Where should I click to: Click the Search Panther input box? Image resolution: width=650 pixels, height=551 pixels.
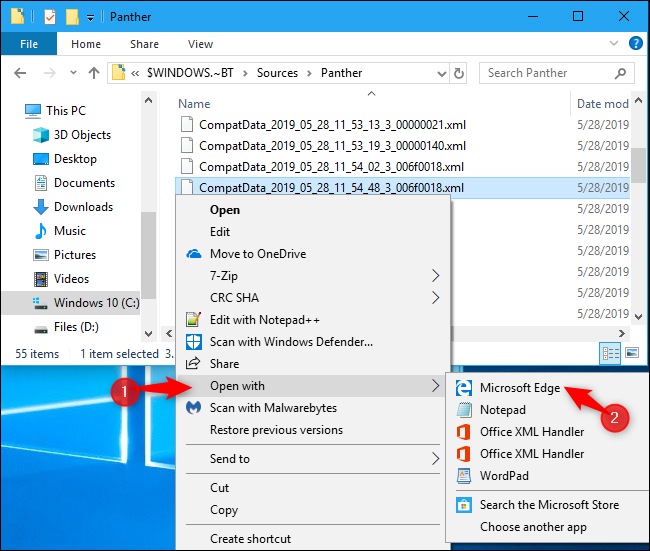tap(550, 73)
